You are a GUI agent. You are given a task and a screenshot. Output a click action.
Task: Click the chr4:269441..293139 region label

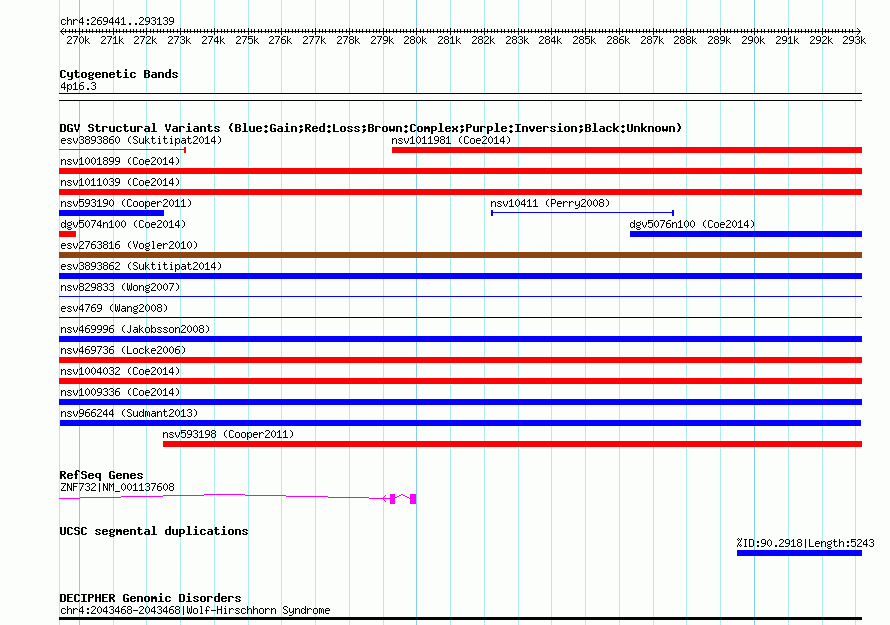[117, 22]
